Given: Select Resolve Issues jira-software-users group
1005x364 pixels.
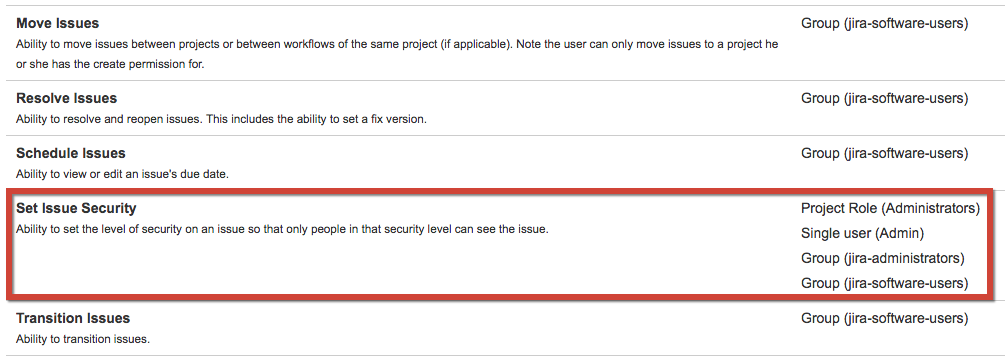Looking at the screenshot, I should coord(885,99).
